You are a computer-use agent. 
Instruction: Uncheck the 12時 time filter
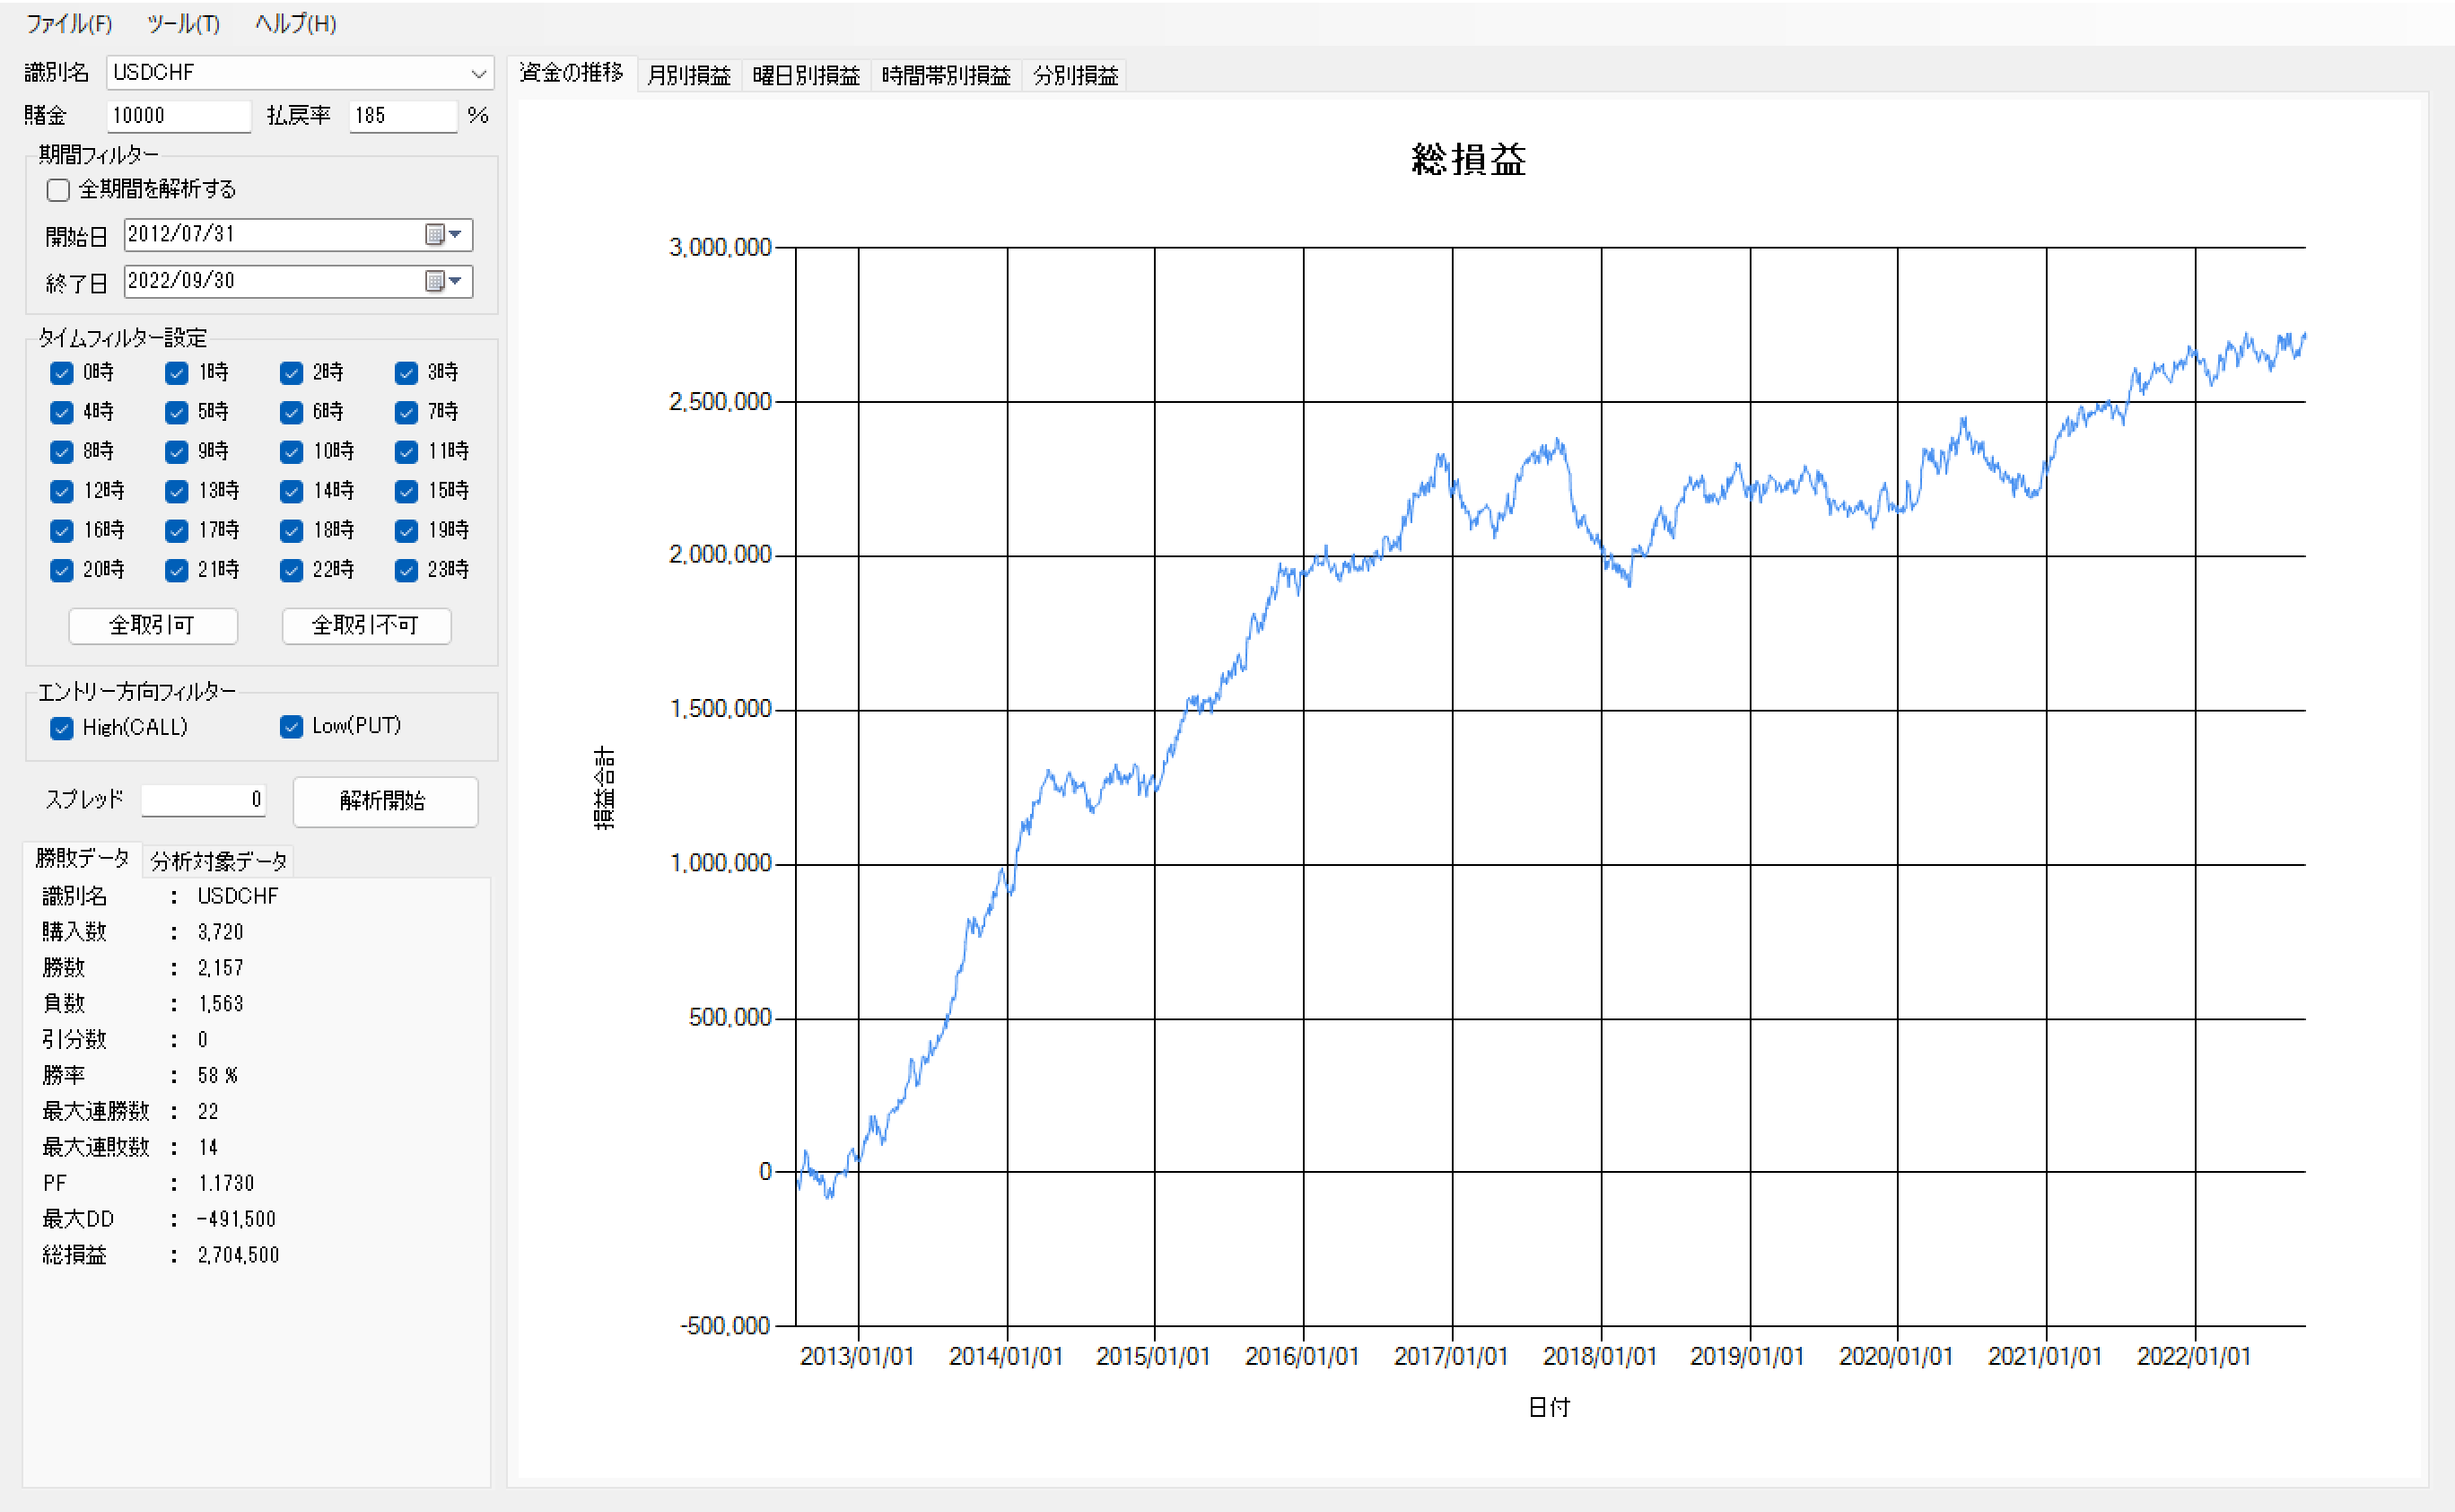tap(62, 491)
